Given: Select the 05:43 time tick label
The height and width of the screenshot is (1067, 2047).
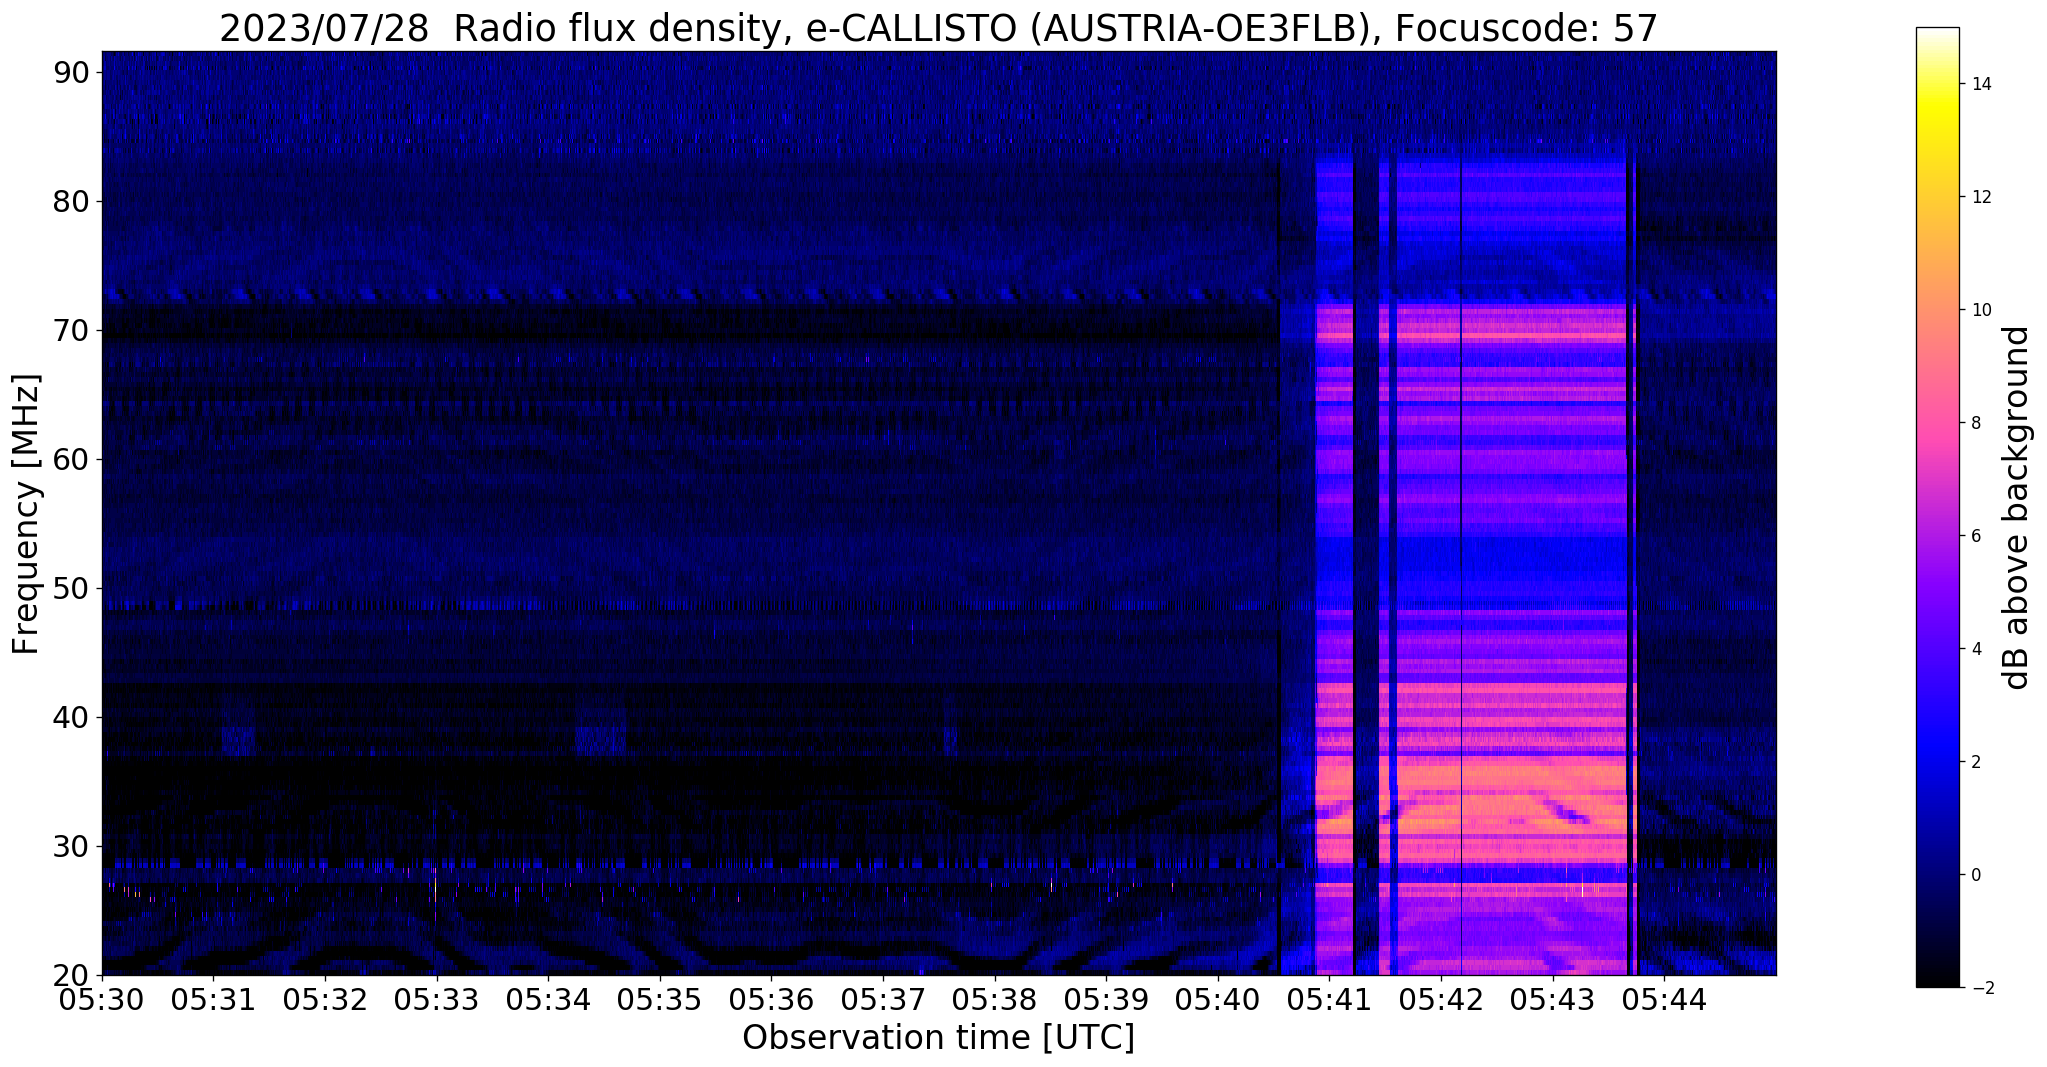Looking at the screenshot, I should pyautogui.click(x=1553, y=1000).
